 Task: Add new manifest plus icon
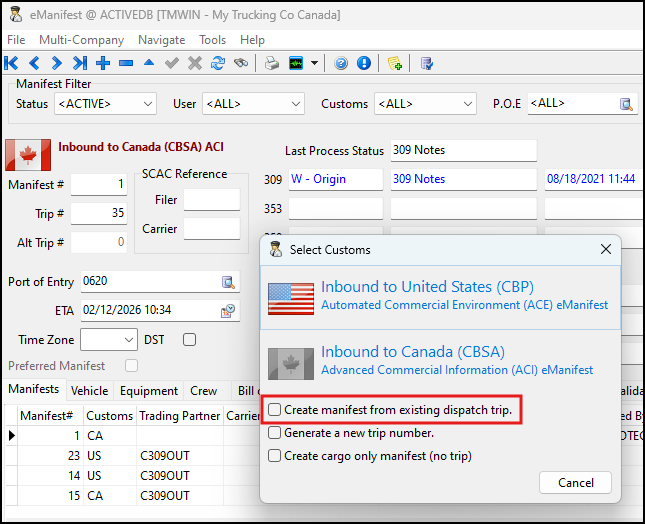(x=103, y=63)
